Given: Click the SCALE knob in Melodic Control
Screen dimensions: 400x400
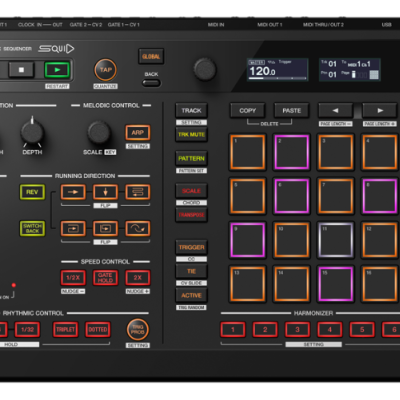Looking at the screenshot, I should tap(99, 133).
